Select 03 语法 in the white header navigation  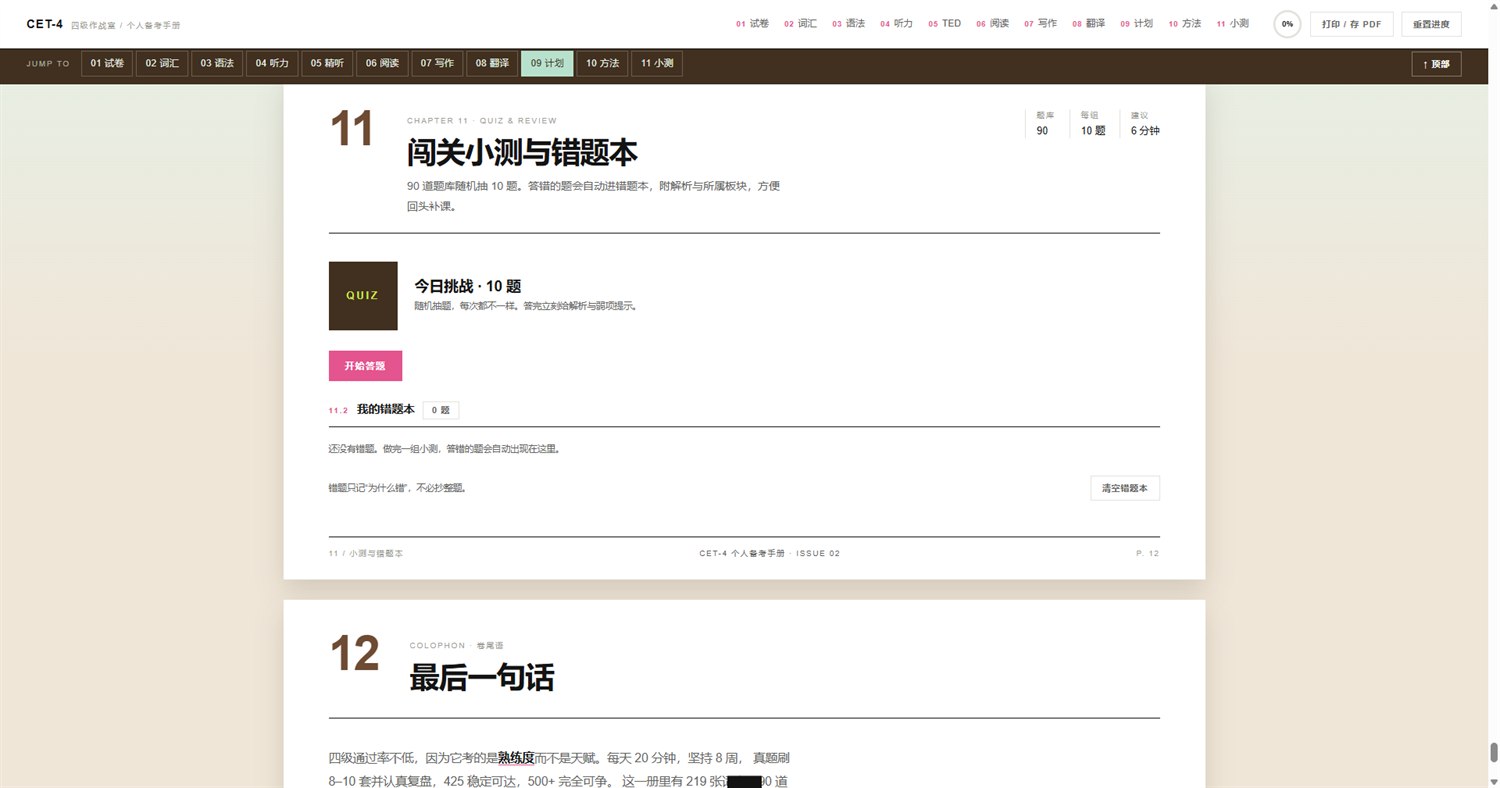[x=848, y=23]
